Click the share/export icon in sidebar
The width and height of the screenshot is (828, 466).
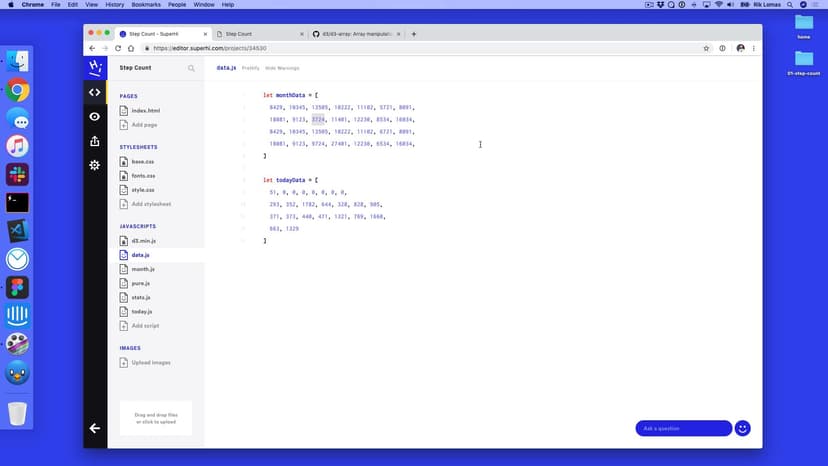(95, 141)
